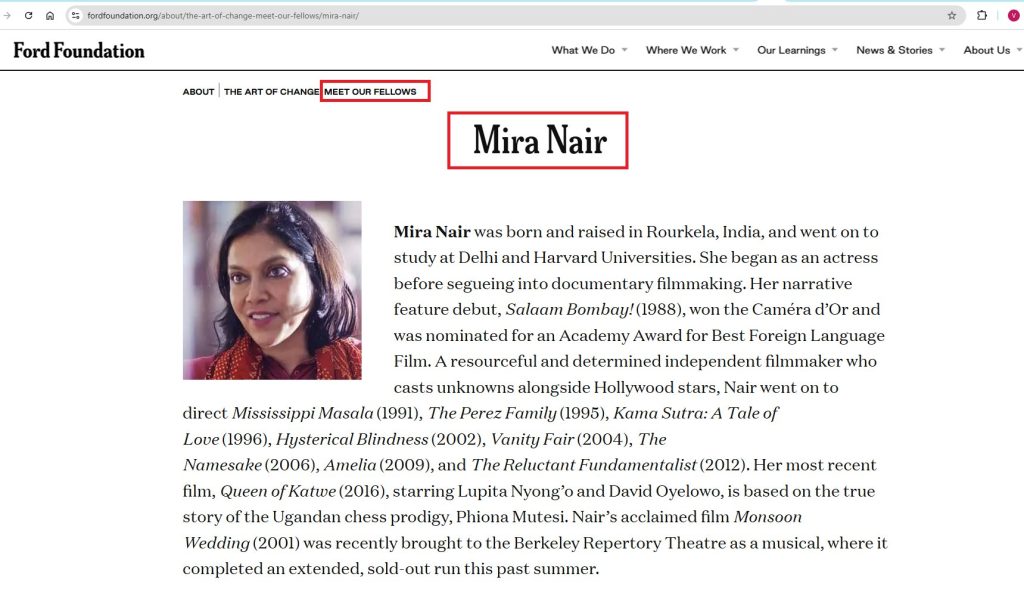Expand the Where We Work dropdown arrow
1024x589 pixels.
[x=736, y=50]
